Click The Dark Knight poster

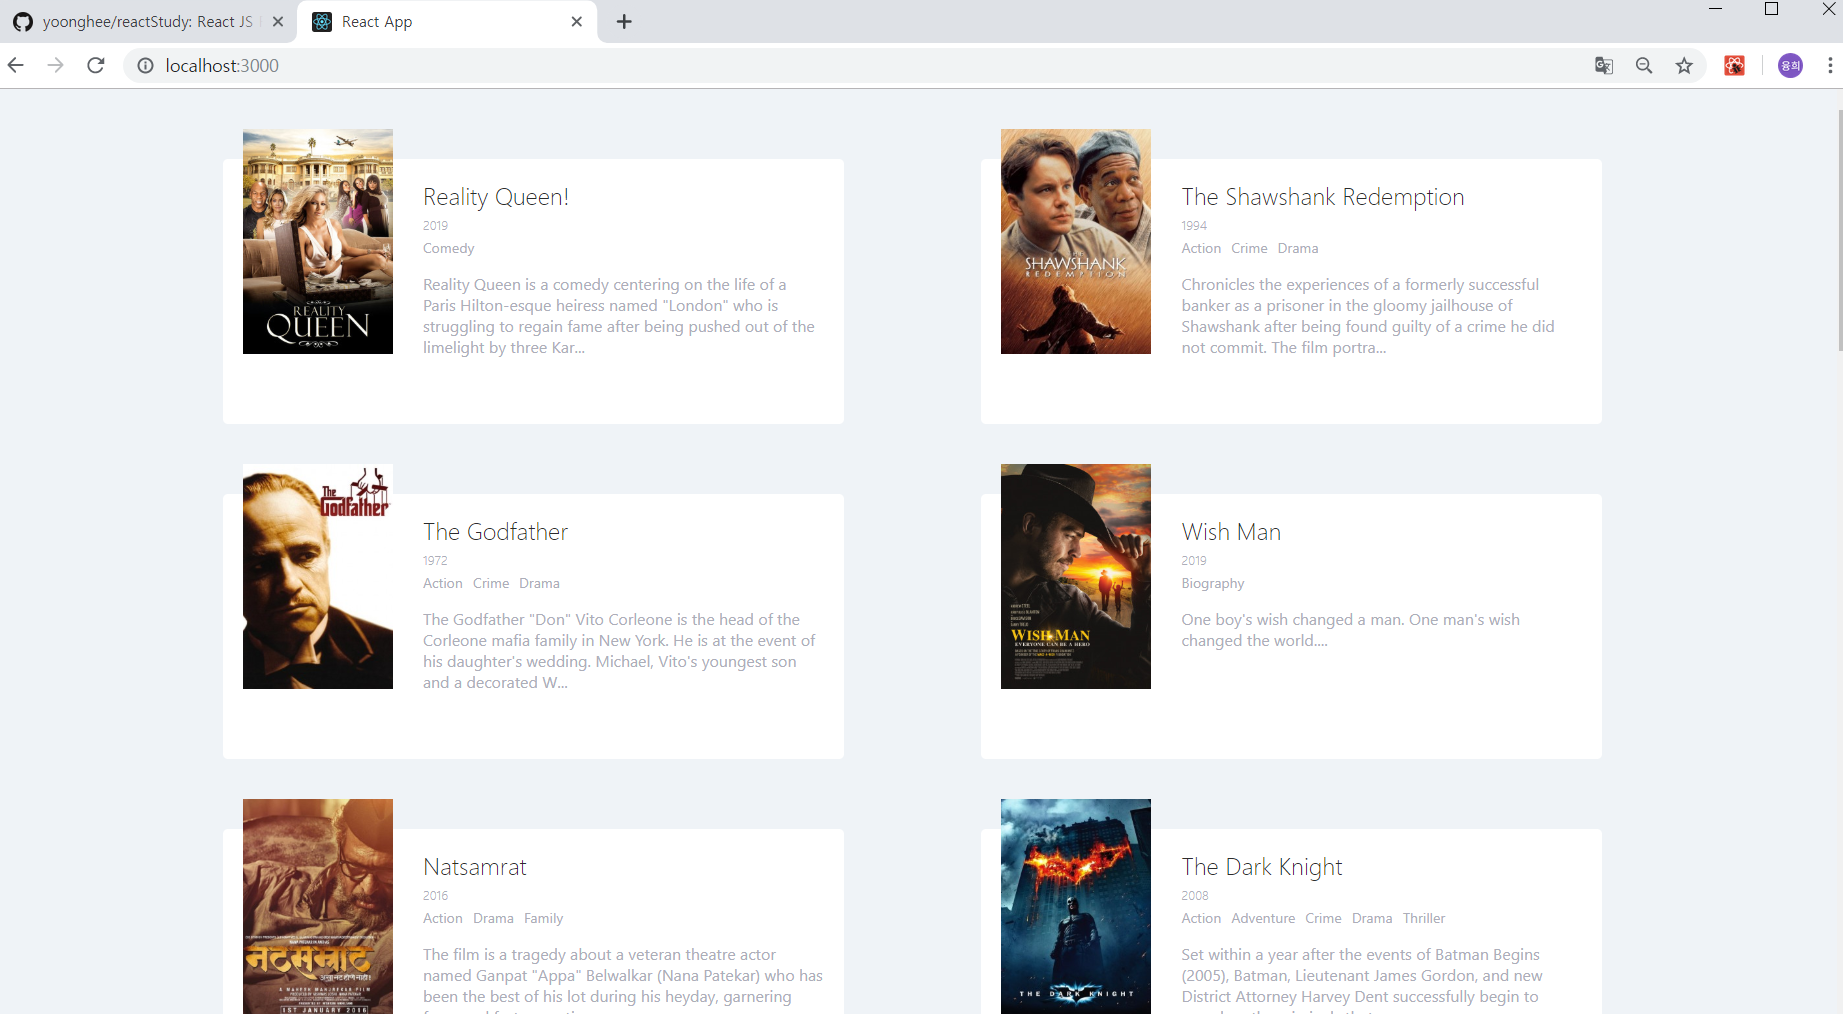[1076, 906]
